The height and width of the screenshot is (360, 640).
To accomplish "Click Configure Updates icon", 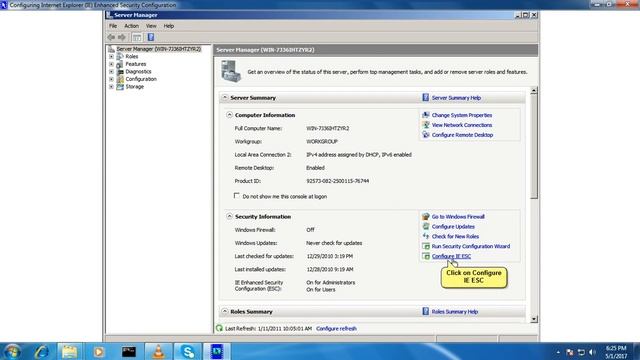I will click(426, 226).
